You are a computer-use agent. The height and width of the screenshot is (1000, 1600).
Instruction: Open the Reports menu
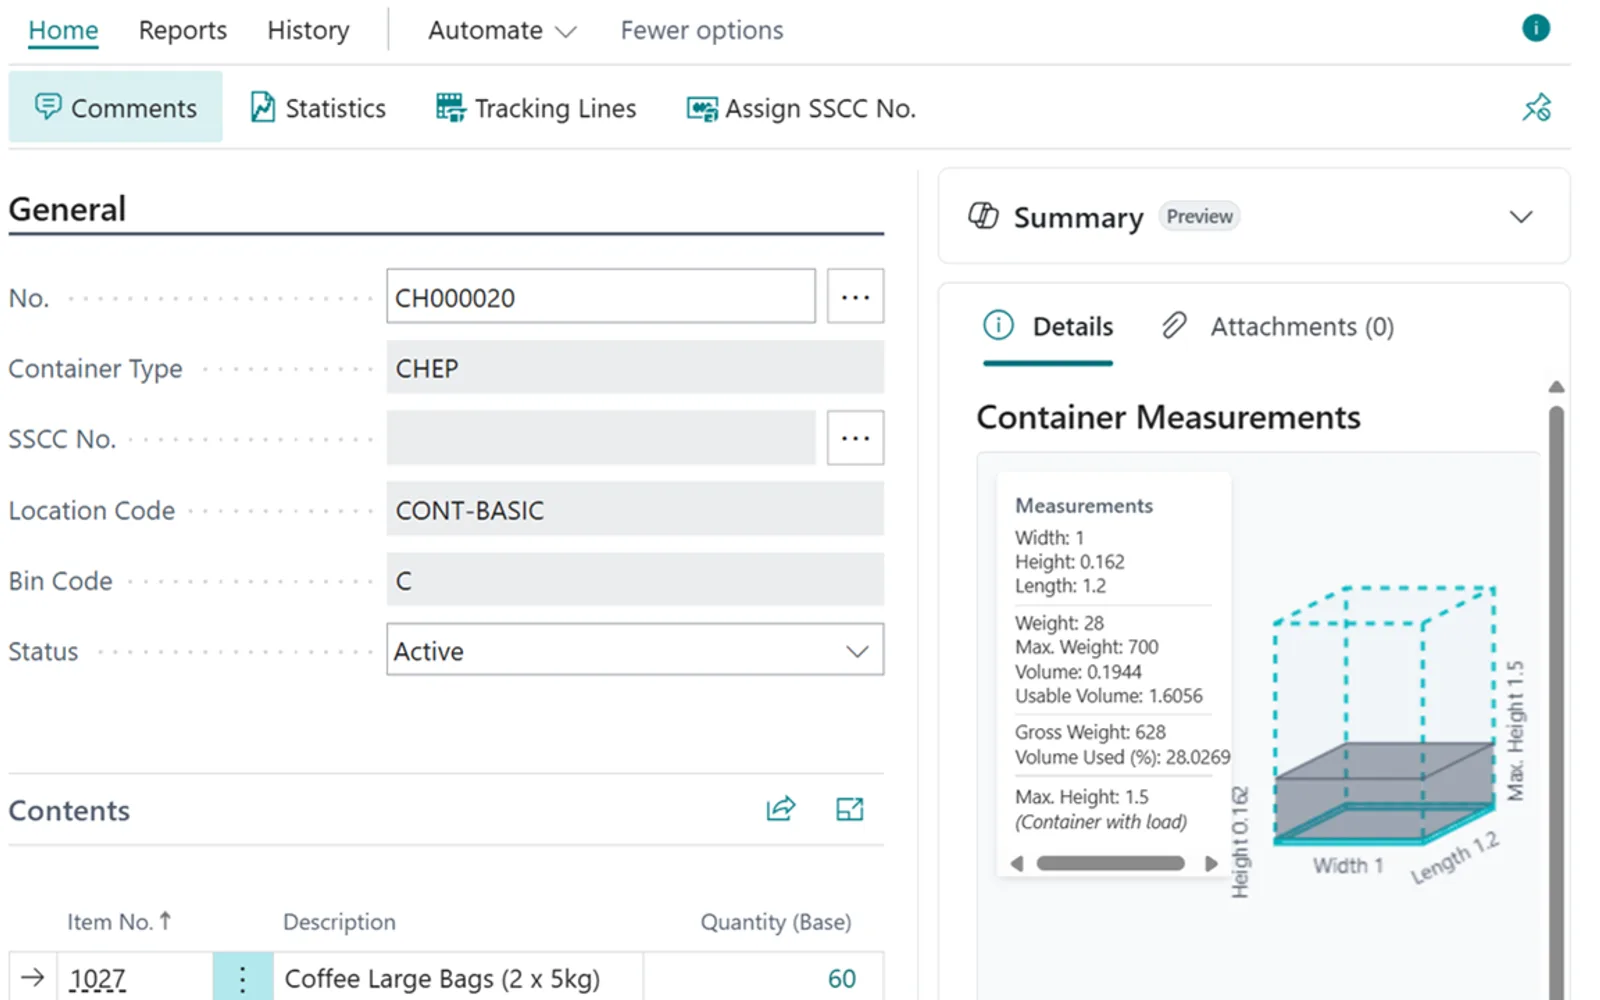tap(183, 30)
